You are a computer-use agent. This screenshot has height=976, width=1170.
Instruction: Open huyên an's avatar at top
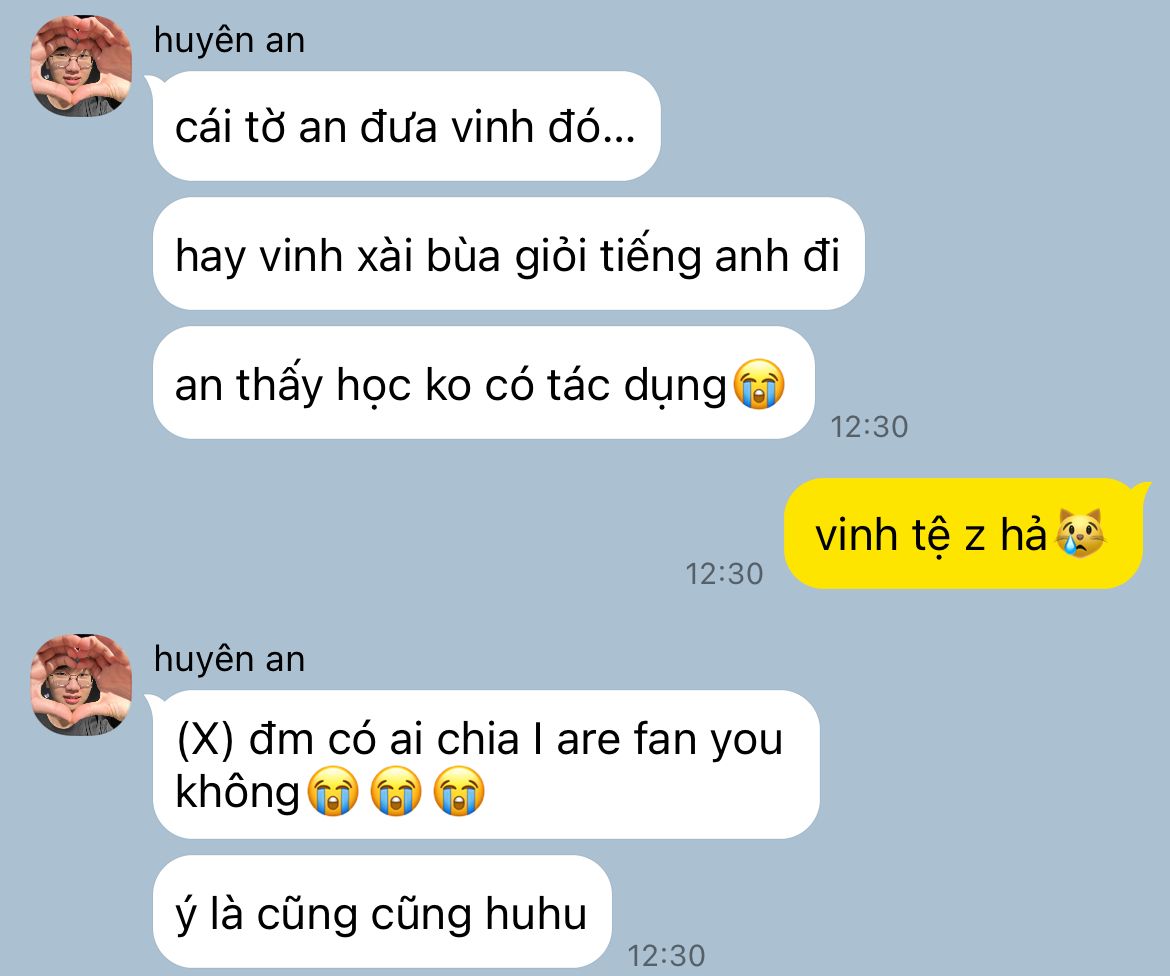click(81, 66)
